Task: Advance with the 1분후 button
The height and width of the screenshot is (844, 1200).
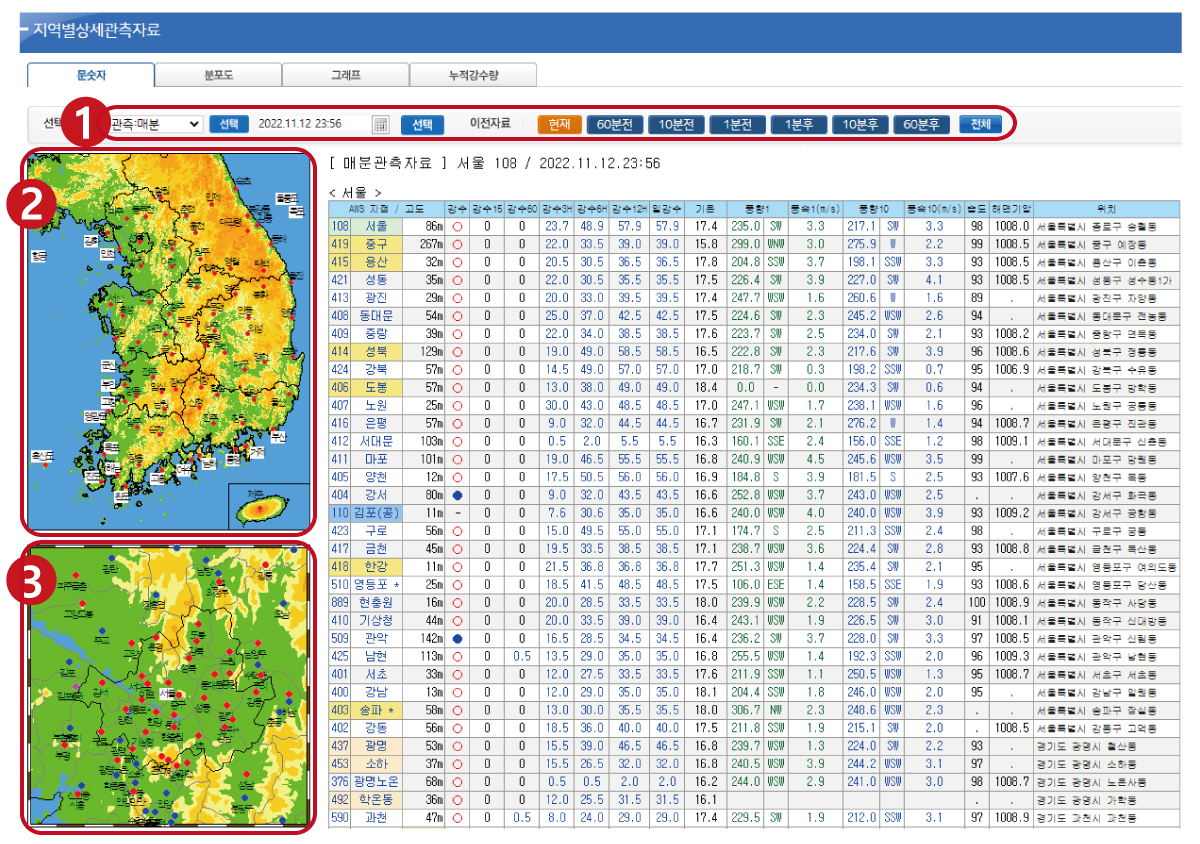Action: tap(798, 124)
